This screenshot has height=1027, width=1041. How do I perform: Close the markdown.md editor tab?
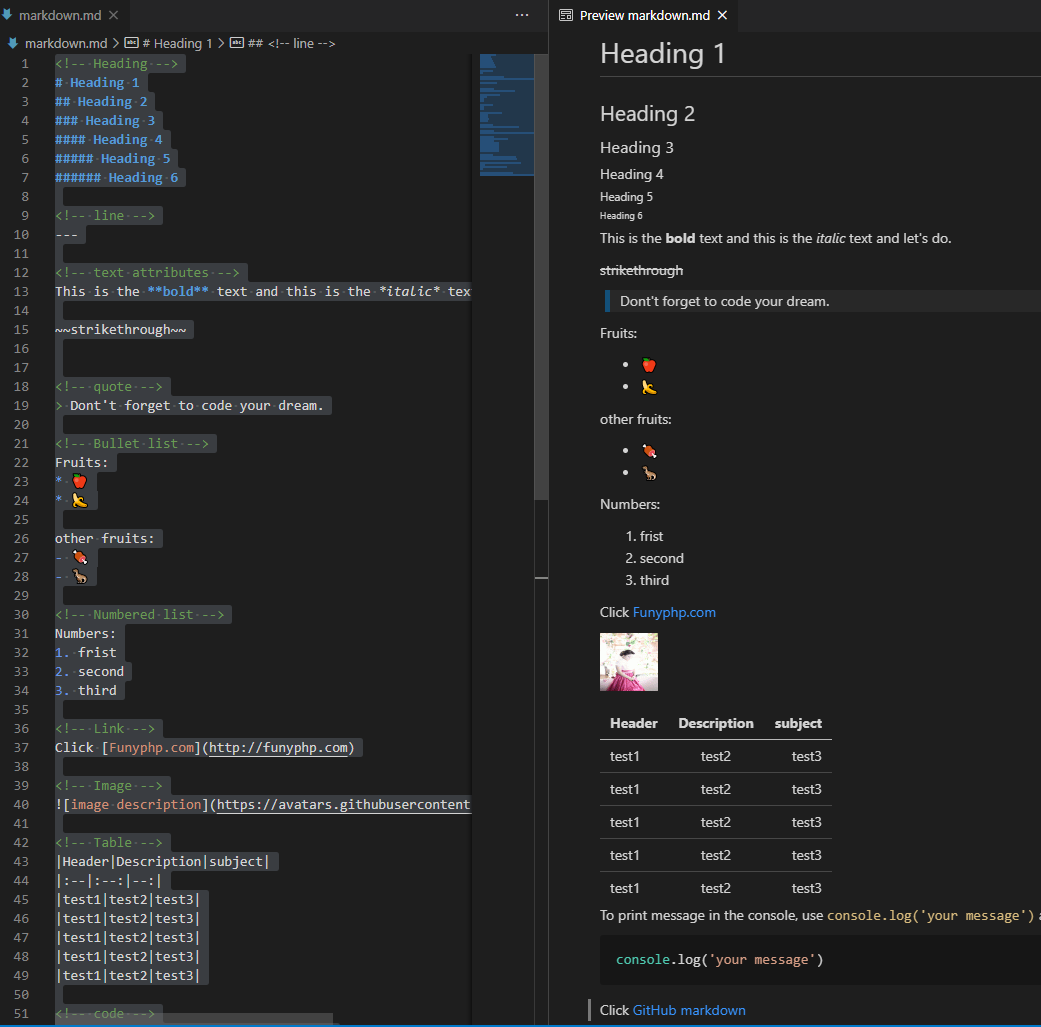[114, 15]
